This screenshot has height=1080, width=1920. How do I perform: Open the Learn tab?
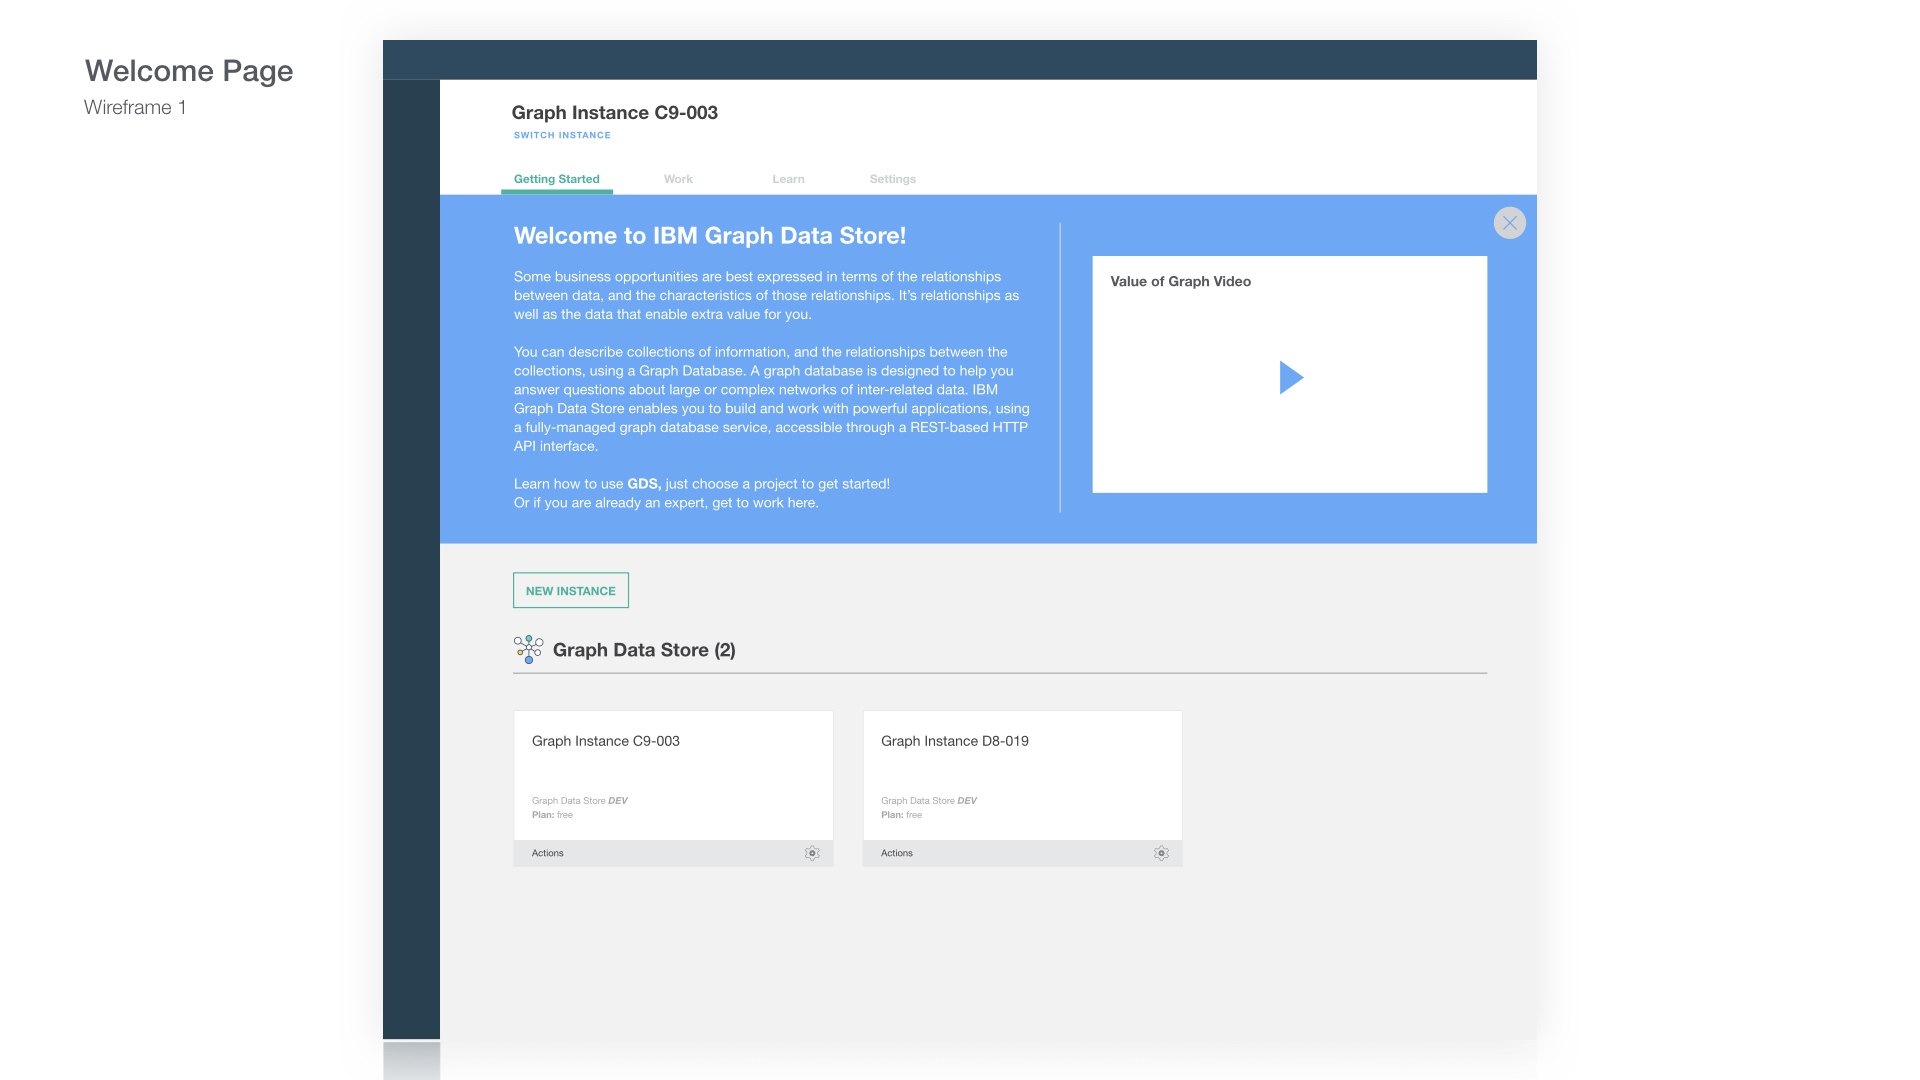pyautogui.click(x=788, y=179)
